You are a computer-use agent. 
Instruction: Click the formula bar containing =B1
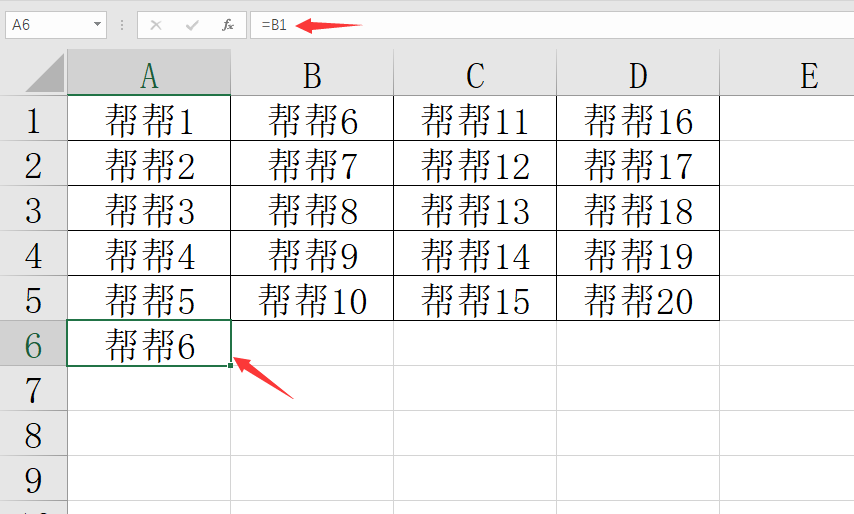point(552,25)
